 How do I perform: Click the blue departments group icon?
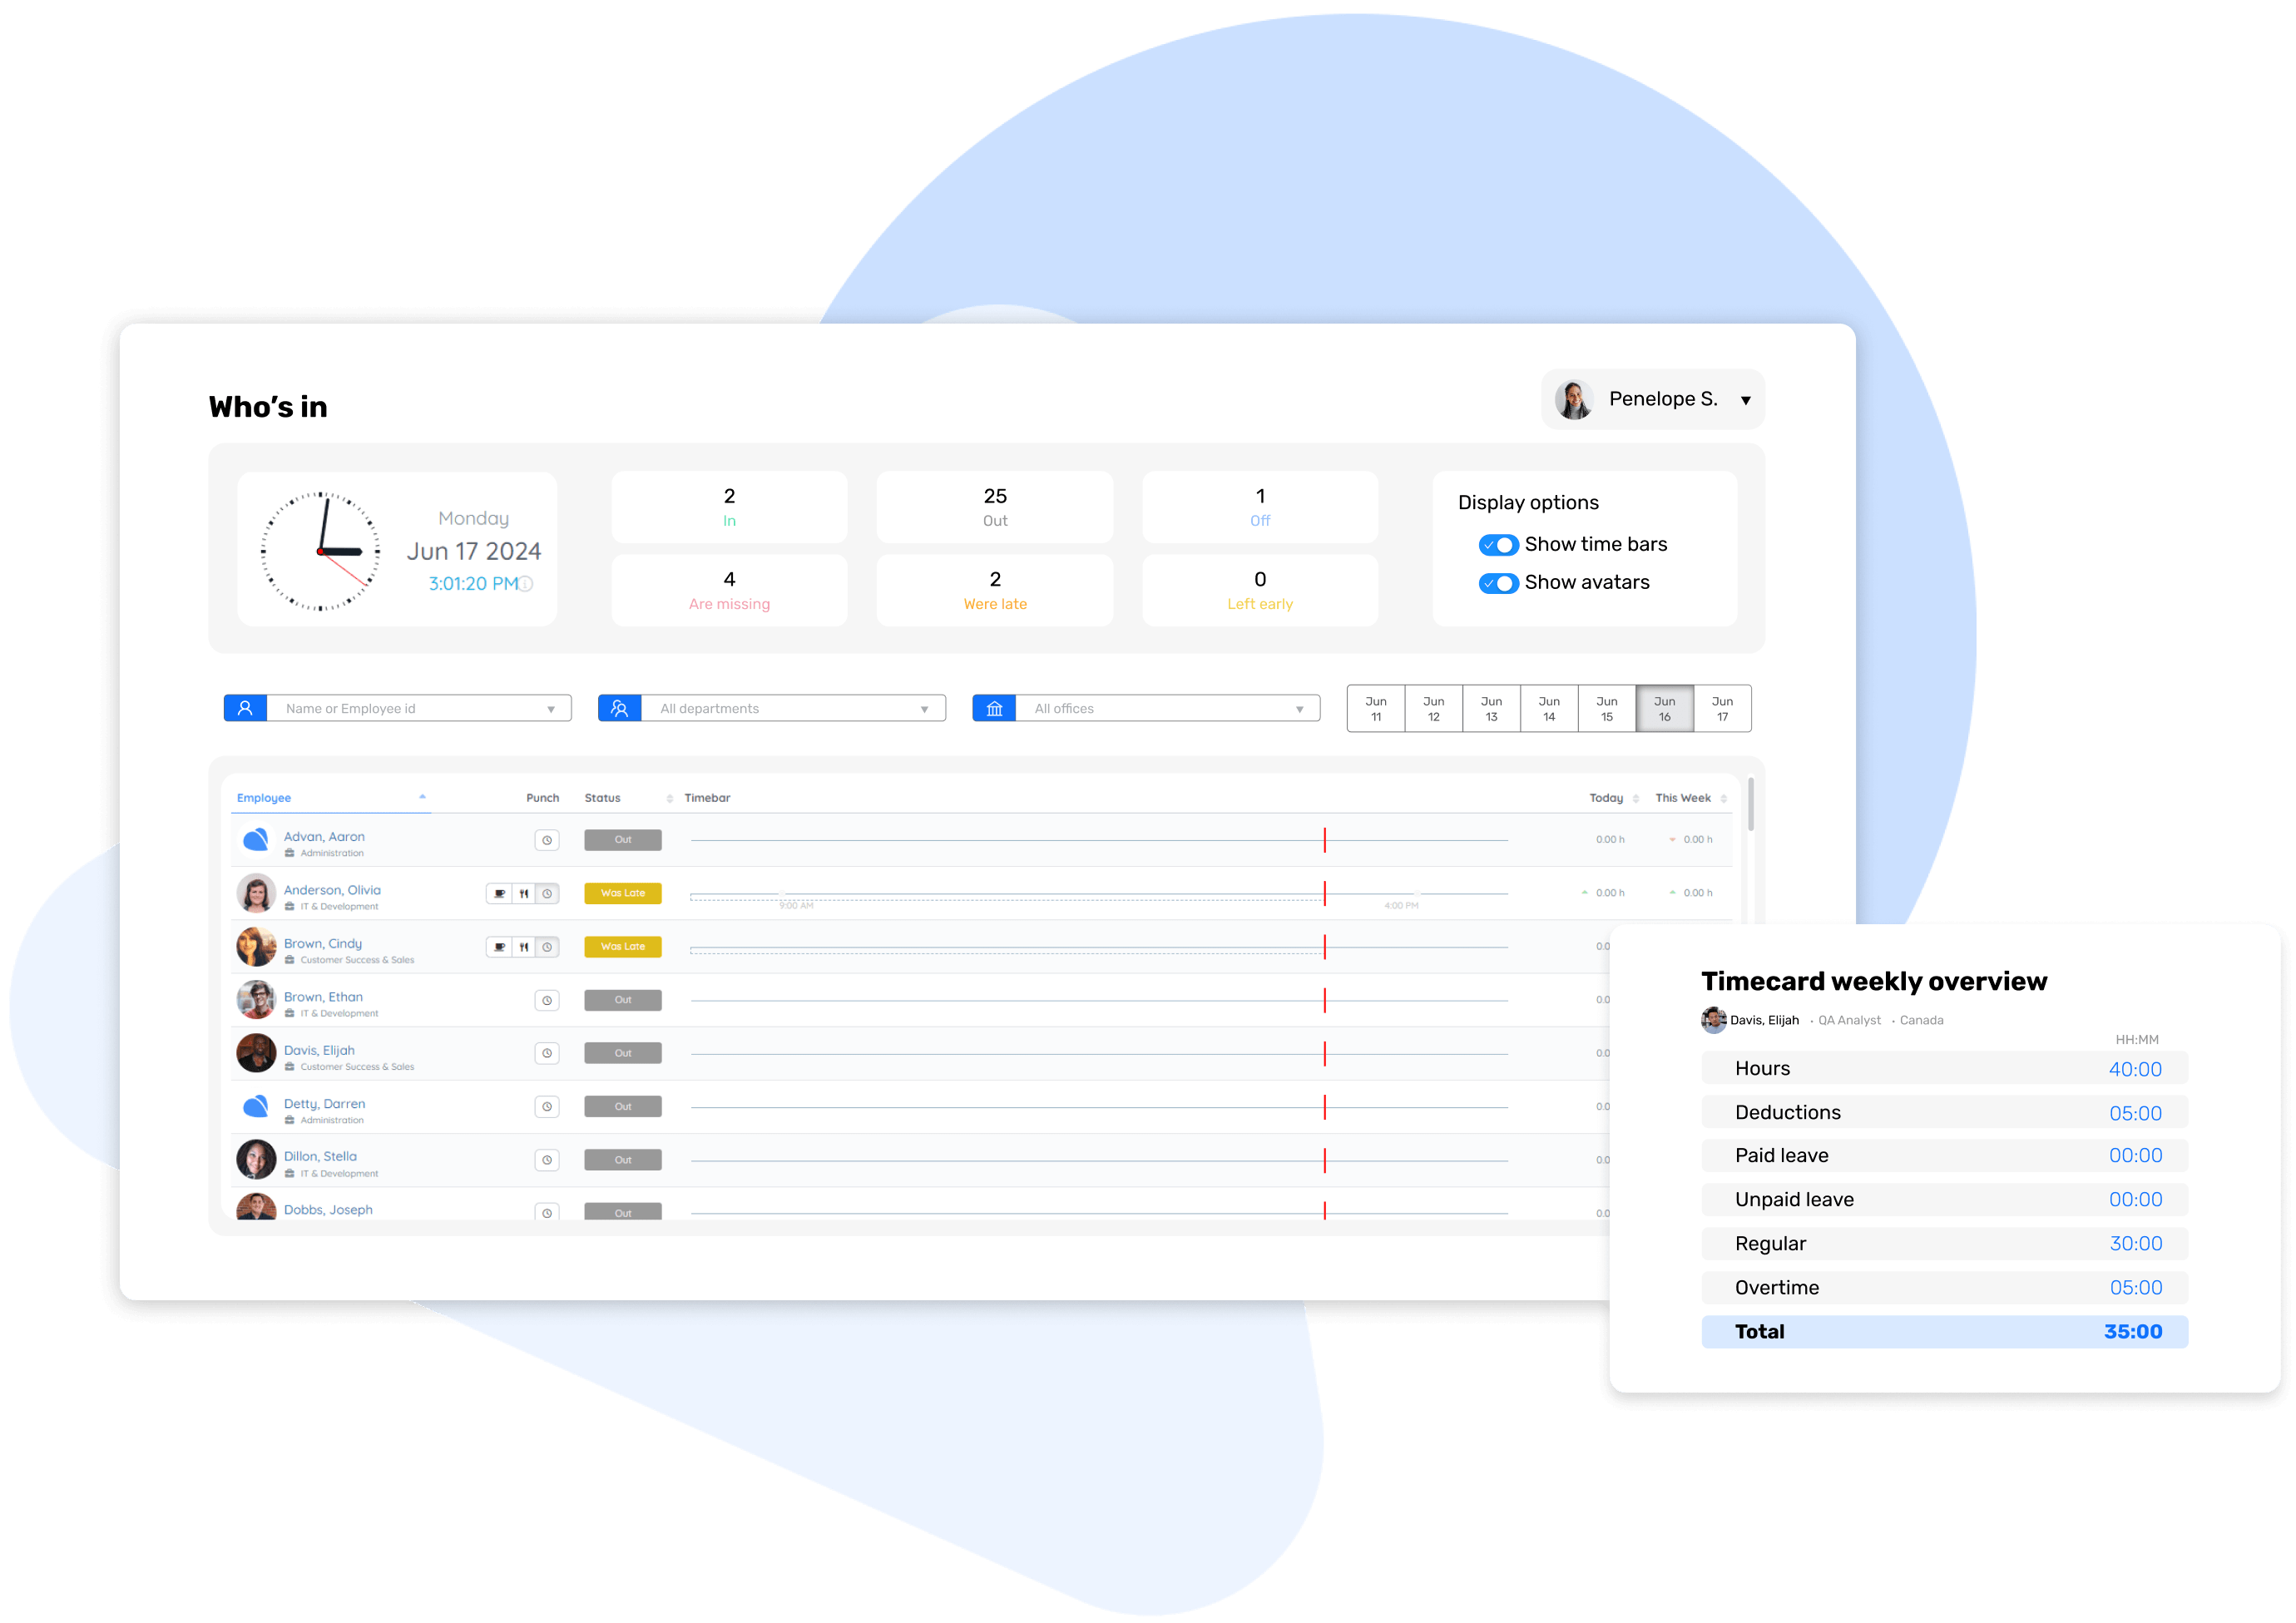coord(619,708)
